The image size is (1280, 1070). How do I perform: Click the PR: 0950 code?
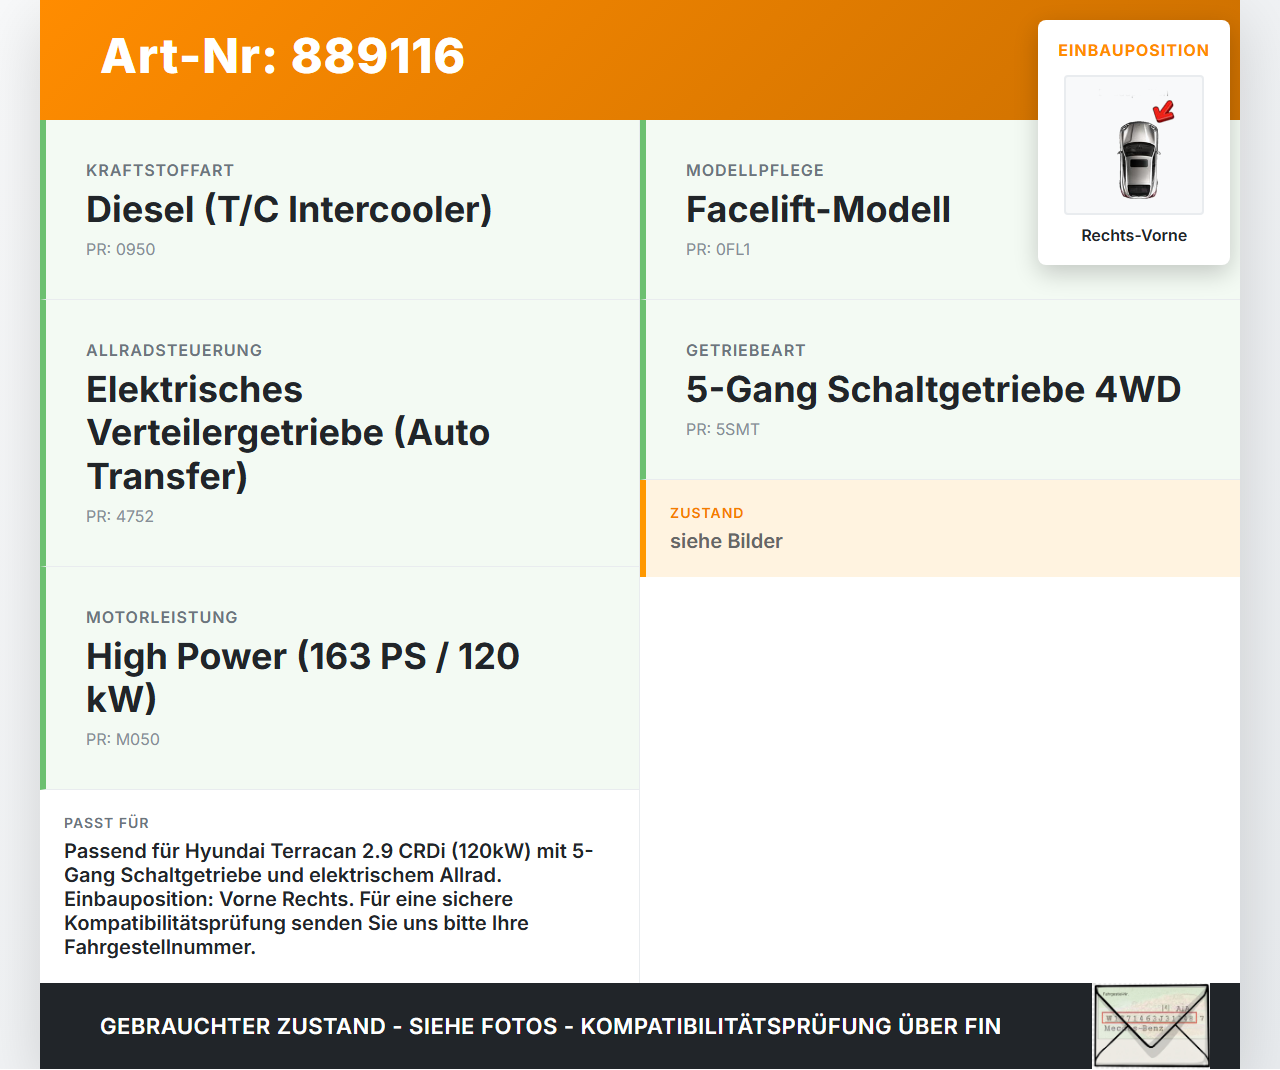point(121,250)
